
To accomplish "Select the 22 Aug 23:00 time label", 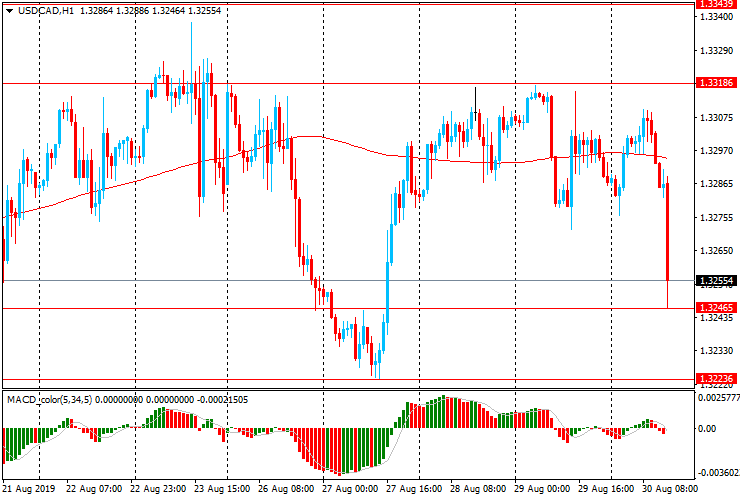I will coord(158,489).
